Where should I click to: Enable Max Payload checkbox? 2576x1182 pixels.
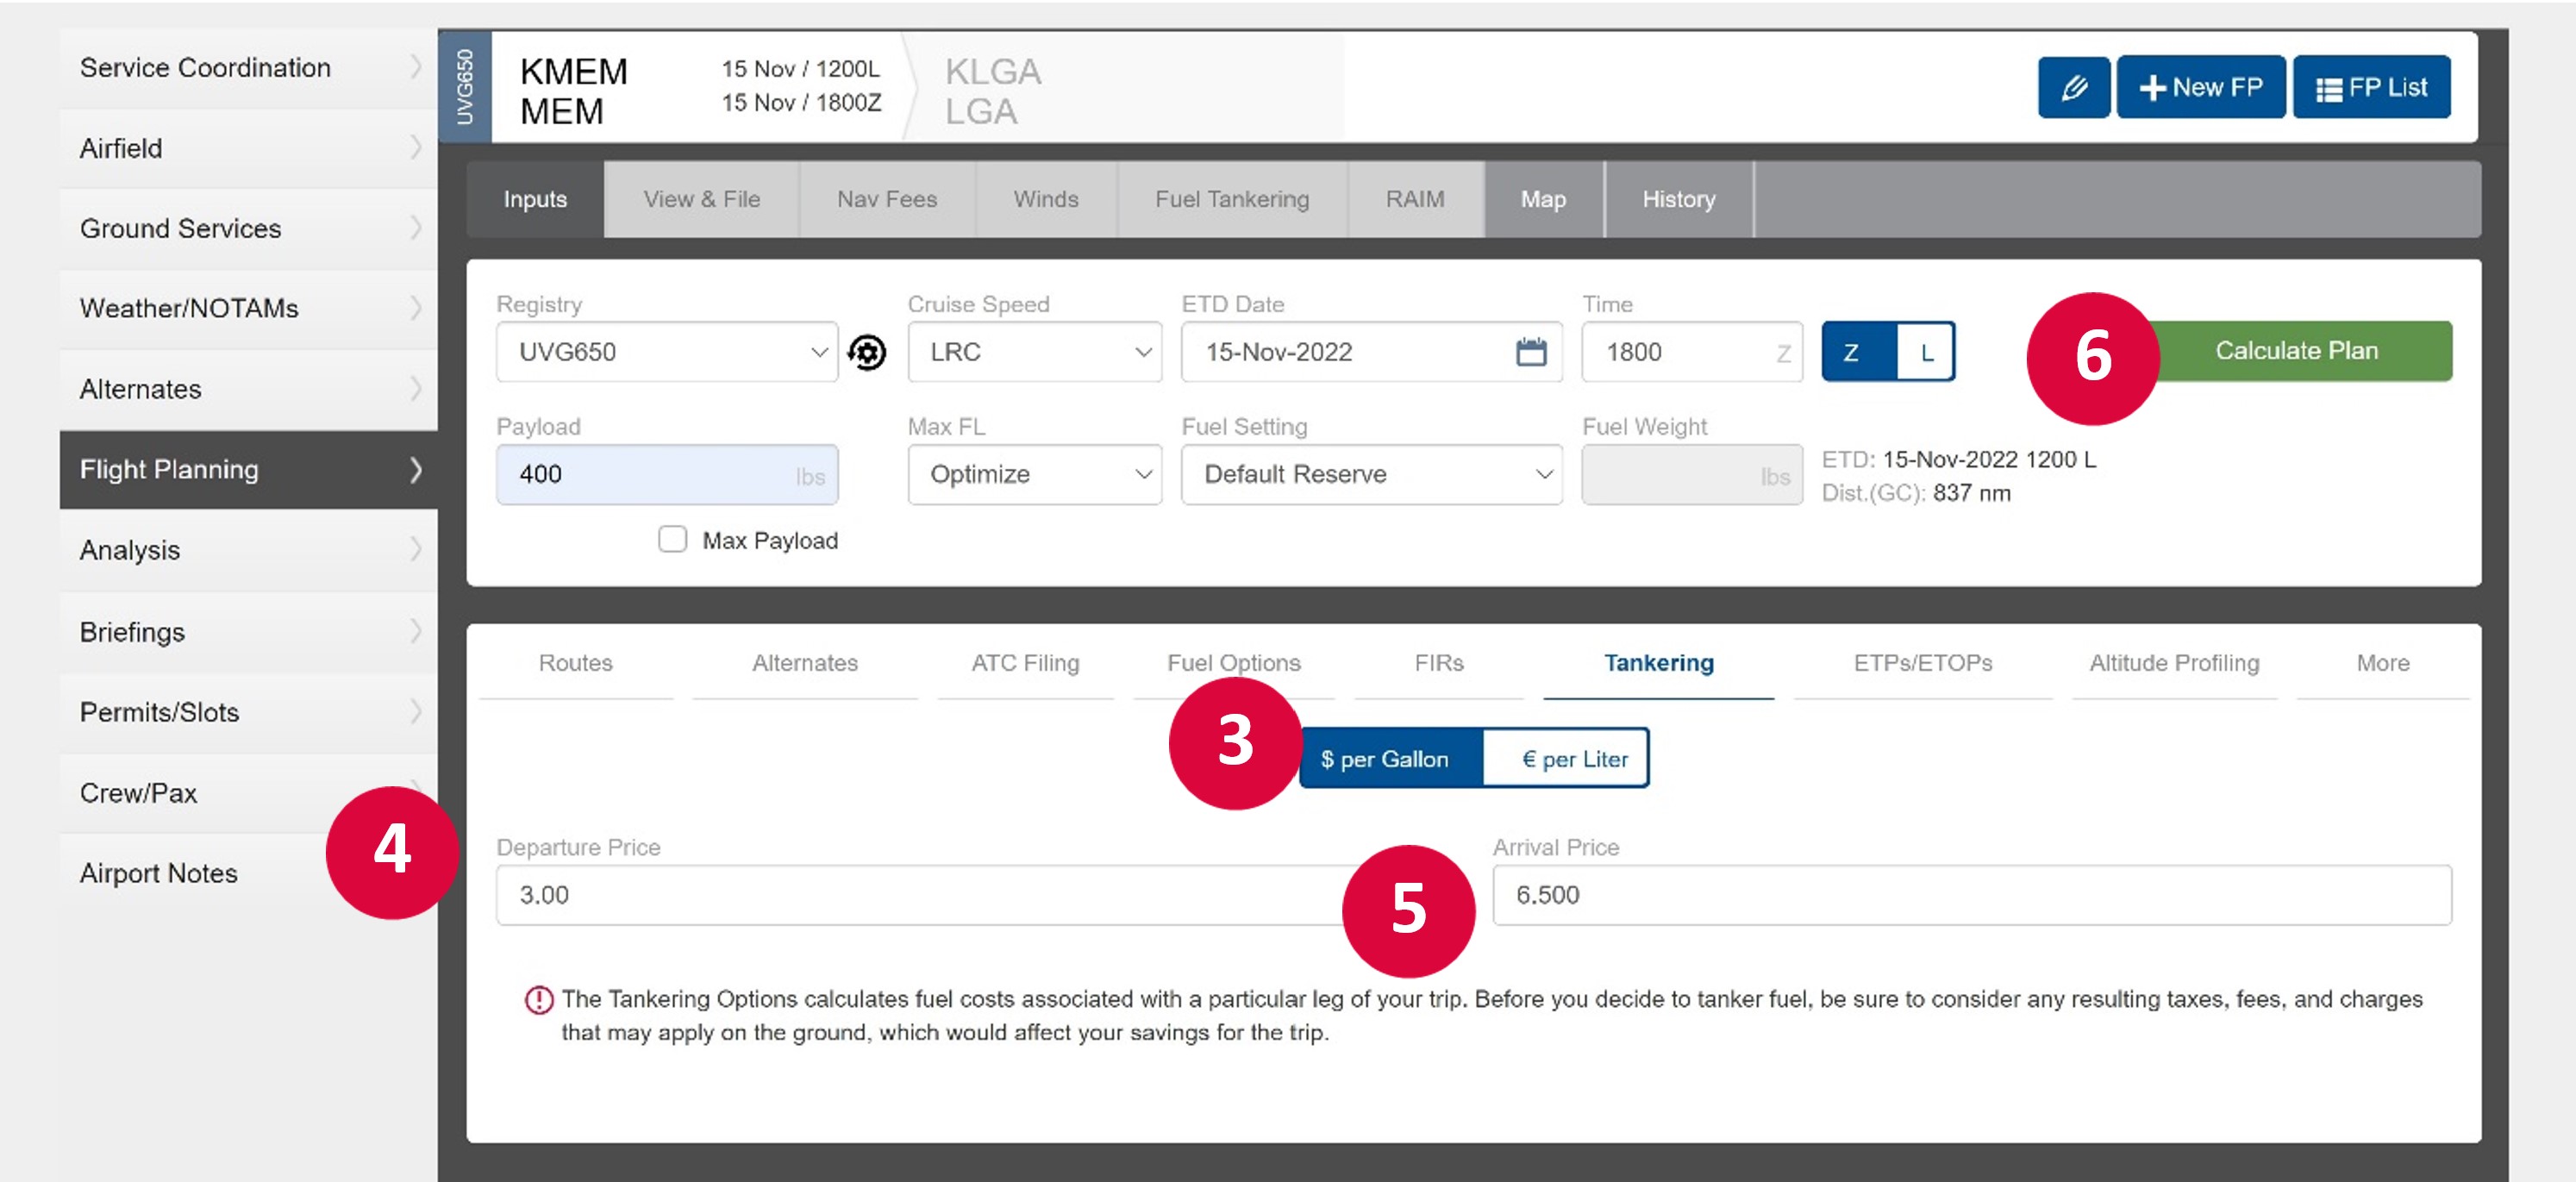[x=670, y=538]
